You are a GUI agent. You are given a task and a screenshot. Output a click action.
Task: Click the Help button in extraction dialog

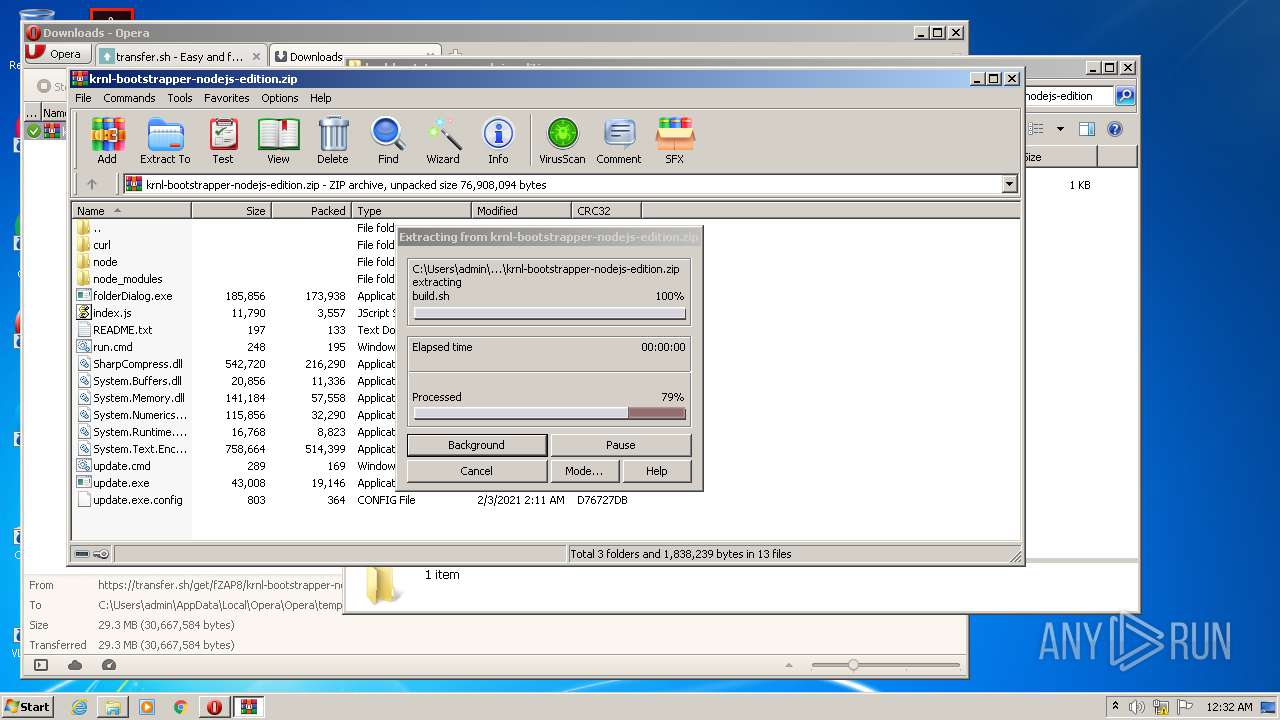coord(656,471)
